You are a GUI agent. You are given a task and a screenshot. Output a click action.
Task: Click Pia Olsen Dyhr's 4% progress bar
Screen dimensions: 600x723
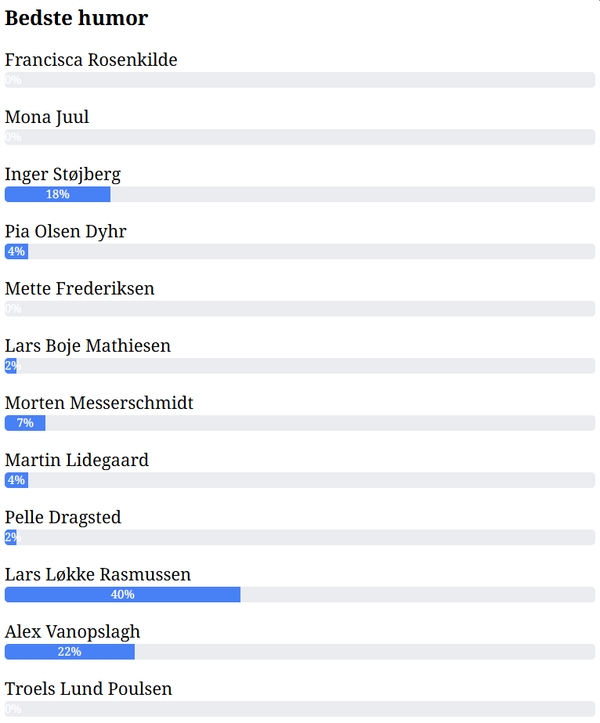click(x=16, y=251)
